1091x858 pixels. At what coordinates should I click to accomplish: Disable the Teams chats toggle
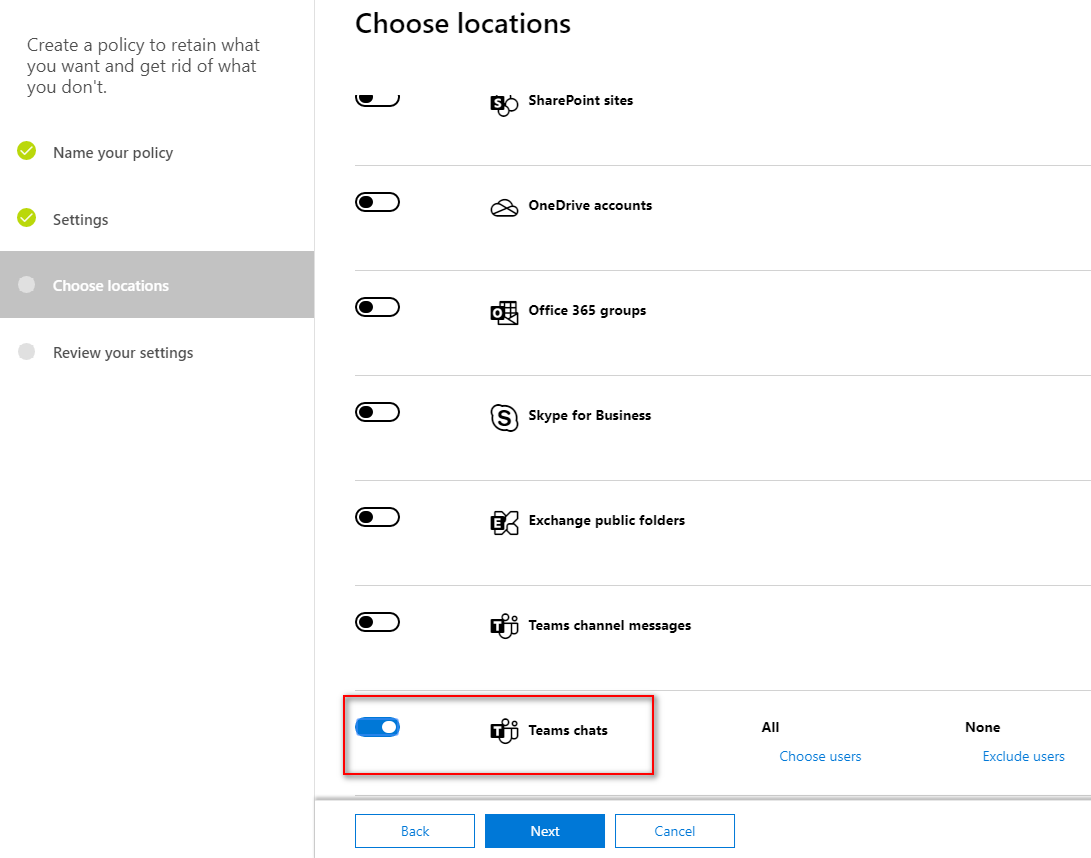point(377,727)
